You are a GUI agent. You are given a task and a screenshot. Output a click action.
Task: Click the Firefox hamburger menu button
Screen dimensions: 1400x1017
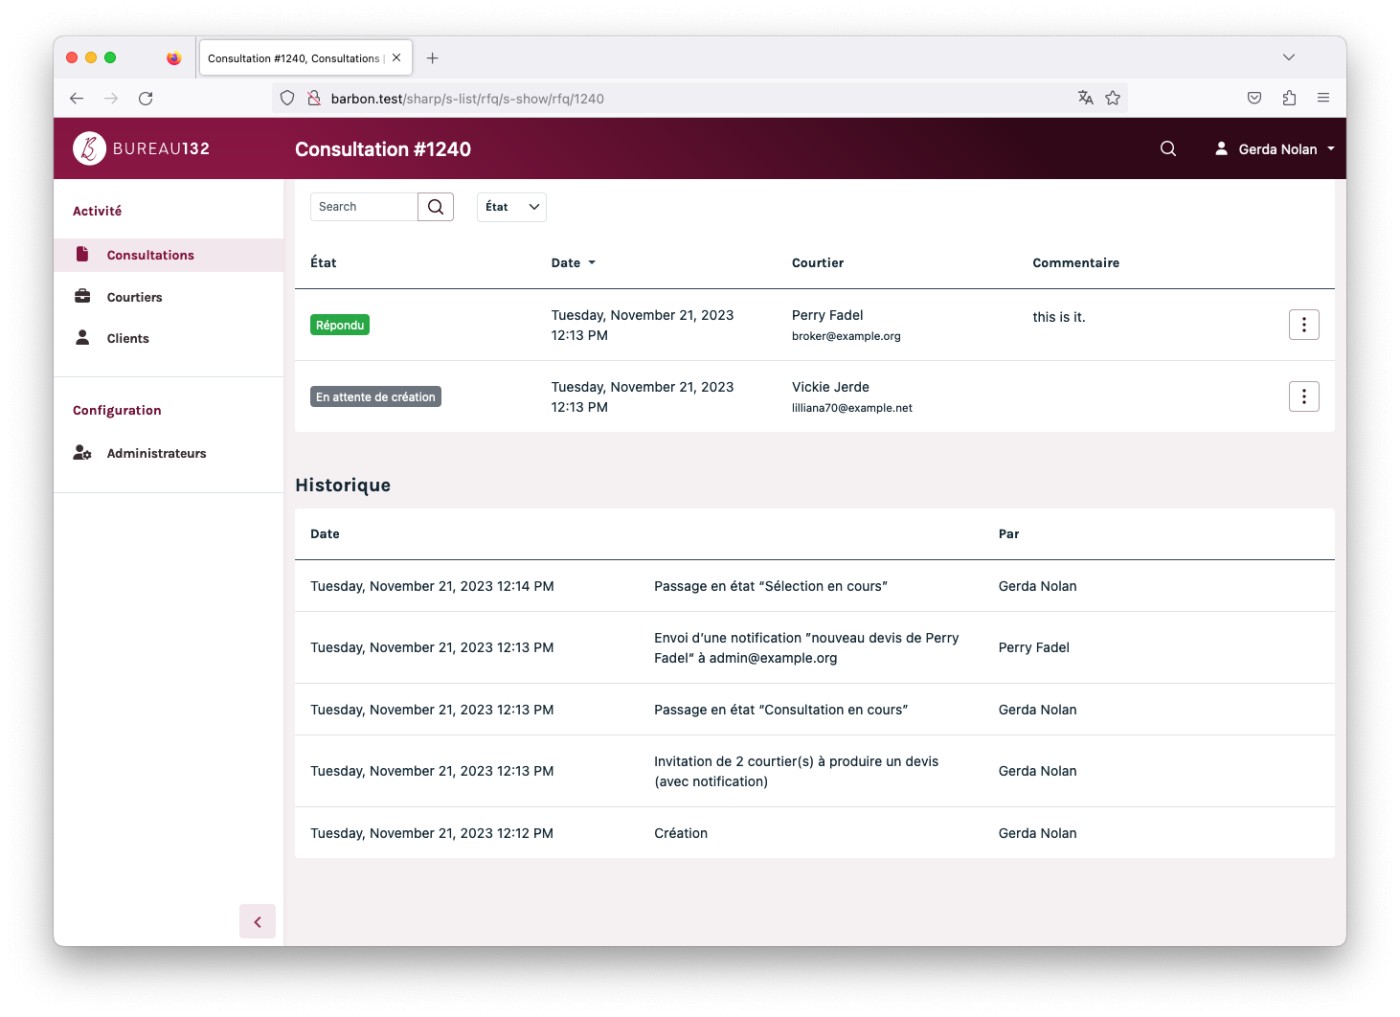[x=1323, y=98]
